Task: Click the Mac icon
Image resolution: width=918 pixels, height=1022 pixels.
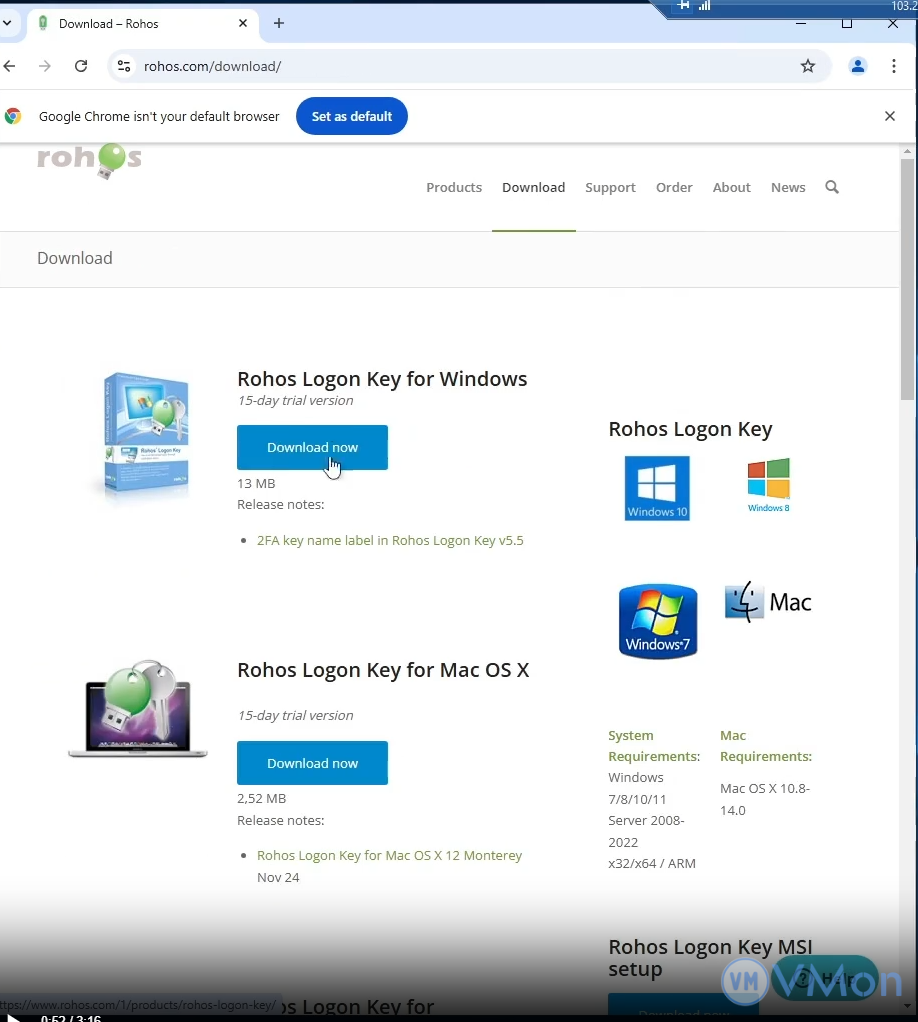Action: click(768, 602)
